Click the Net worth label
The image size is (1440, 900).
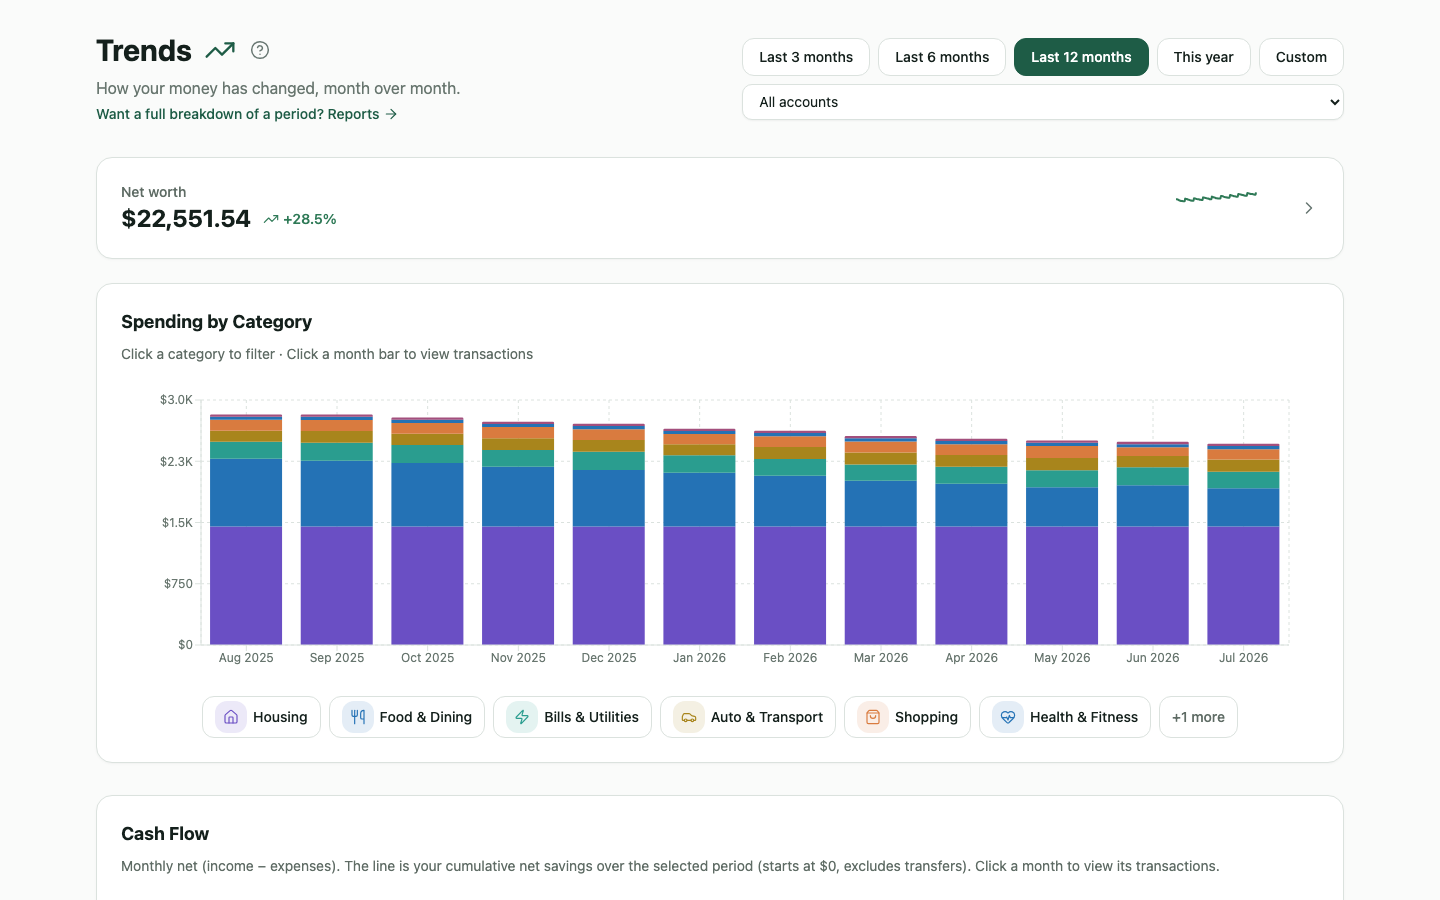[x=154, y=192]
